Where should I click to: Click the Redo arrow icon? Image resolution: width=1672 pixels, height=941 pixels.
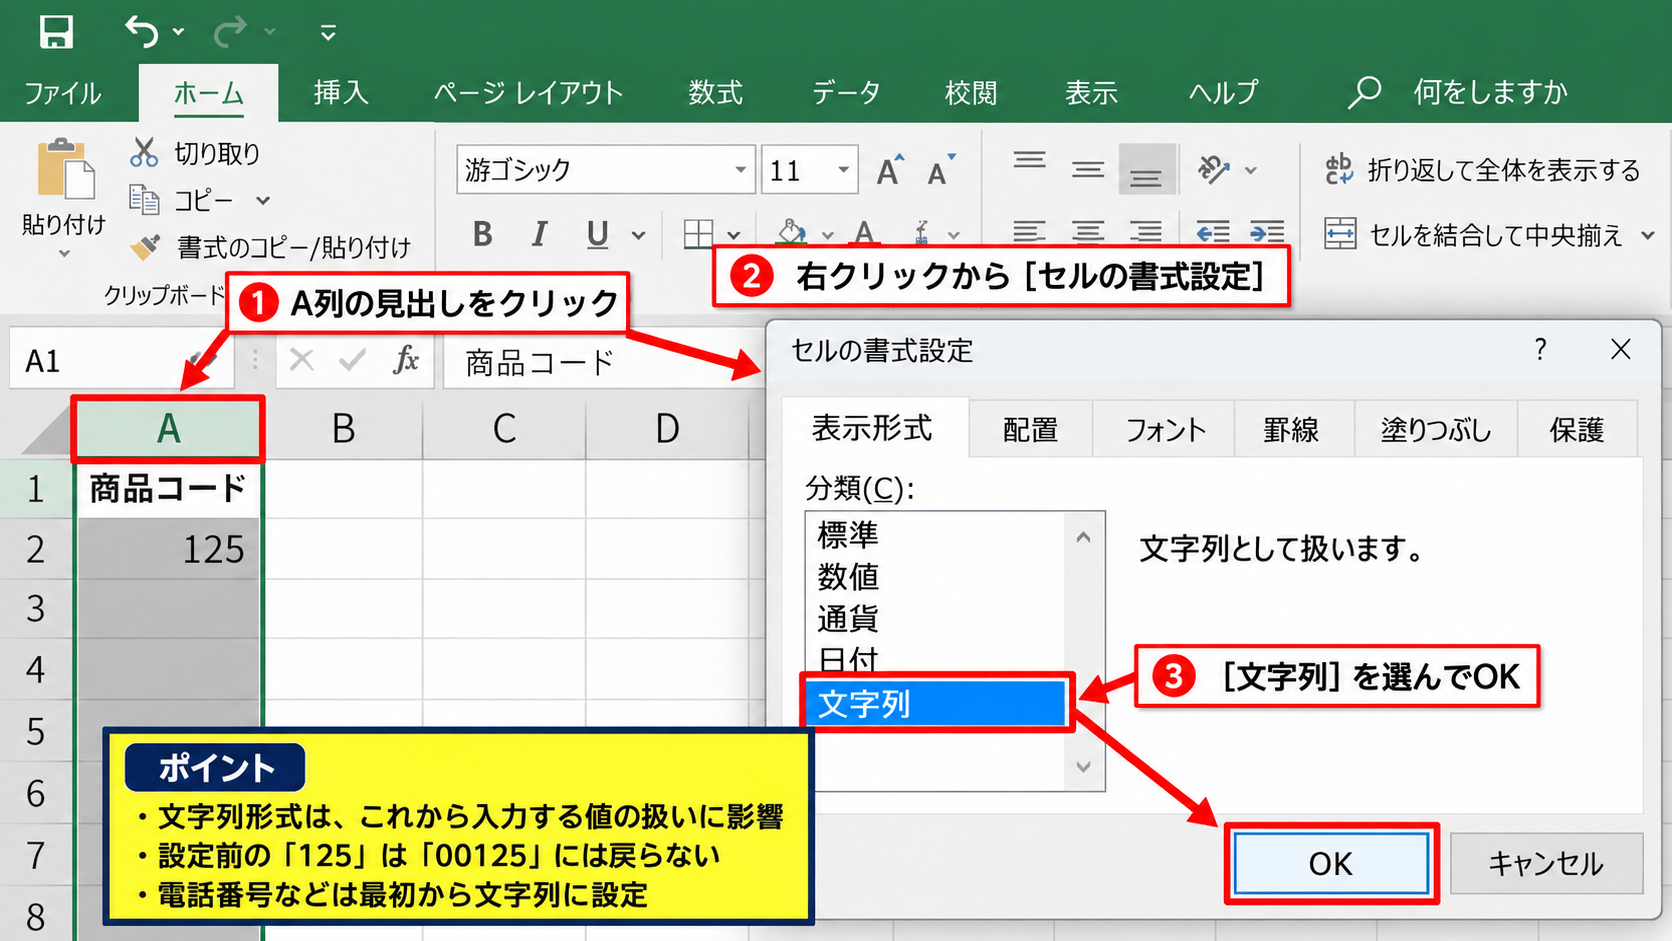click(231, 32)
